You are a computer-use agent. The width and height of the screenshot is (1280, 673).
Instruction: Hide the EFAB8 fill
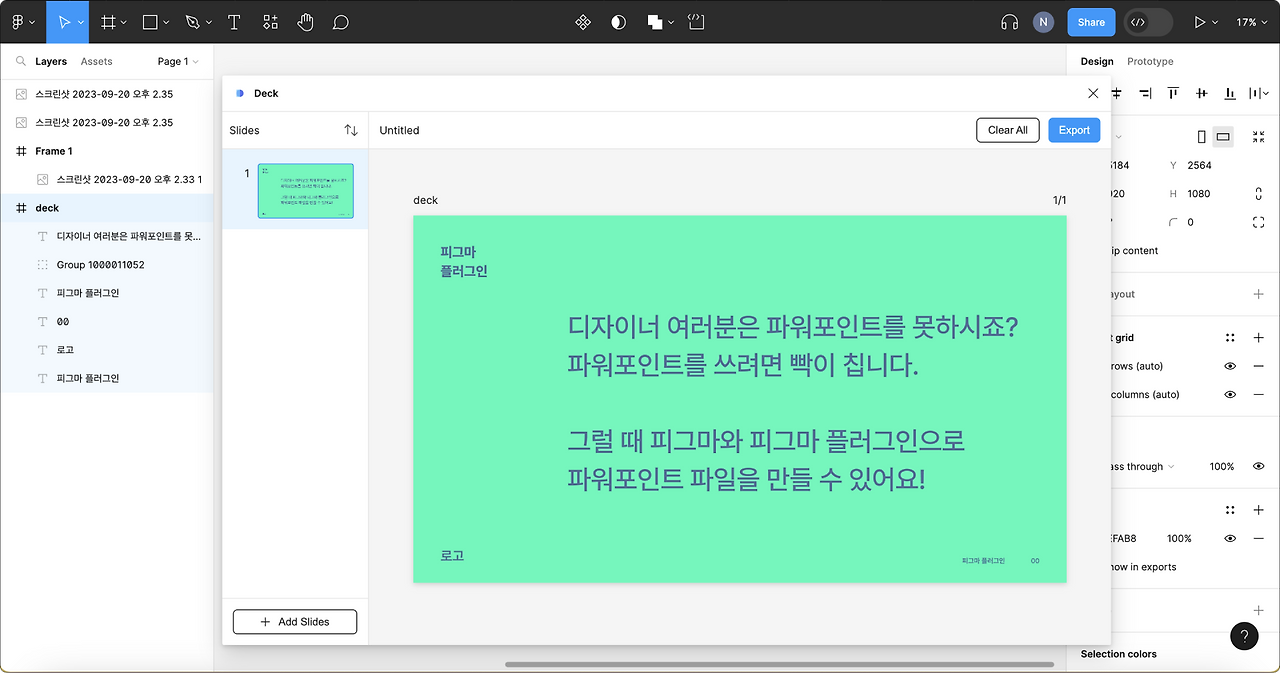click(x=1230, y=538)
